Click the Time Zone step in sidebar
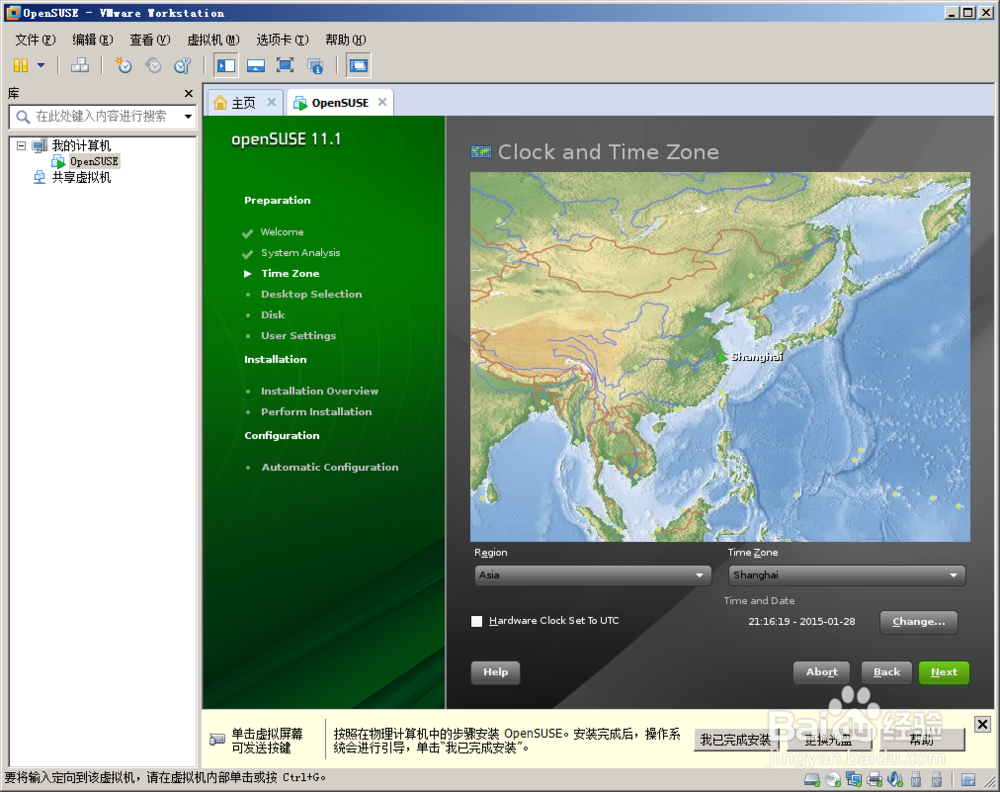Image resolution: width=1000 pixels, height=792 pixels. click(290, 274)
